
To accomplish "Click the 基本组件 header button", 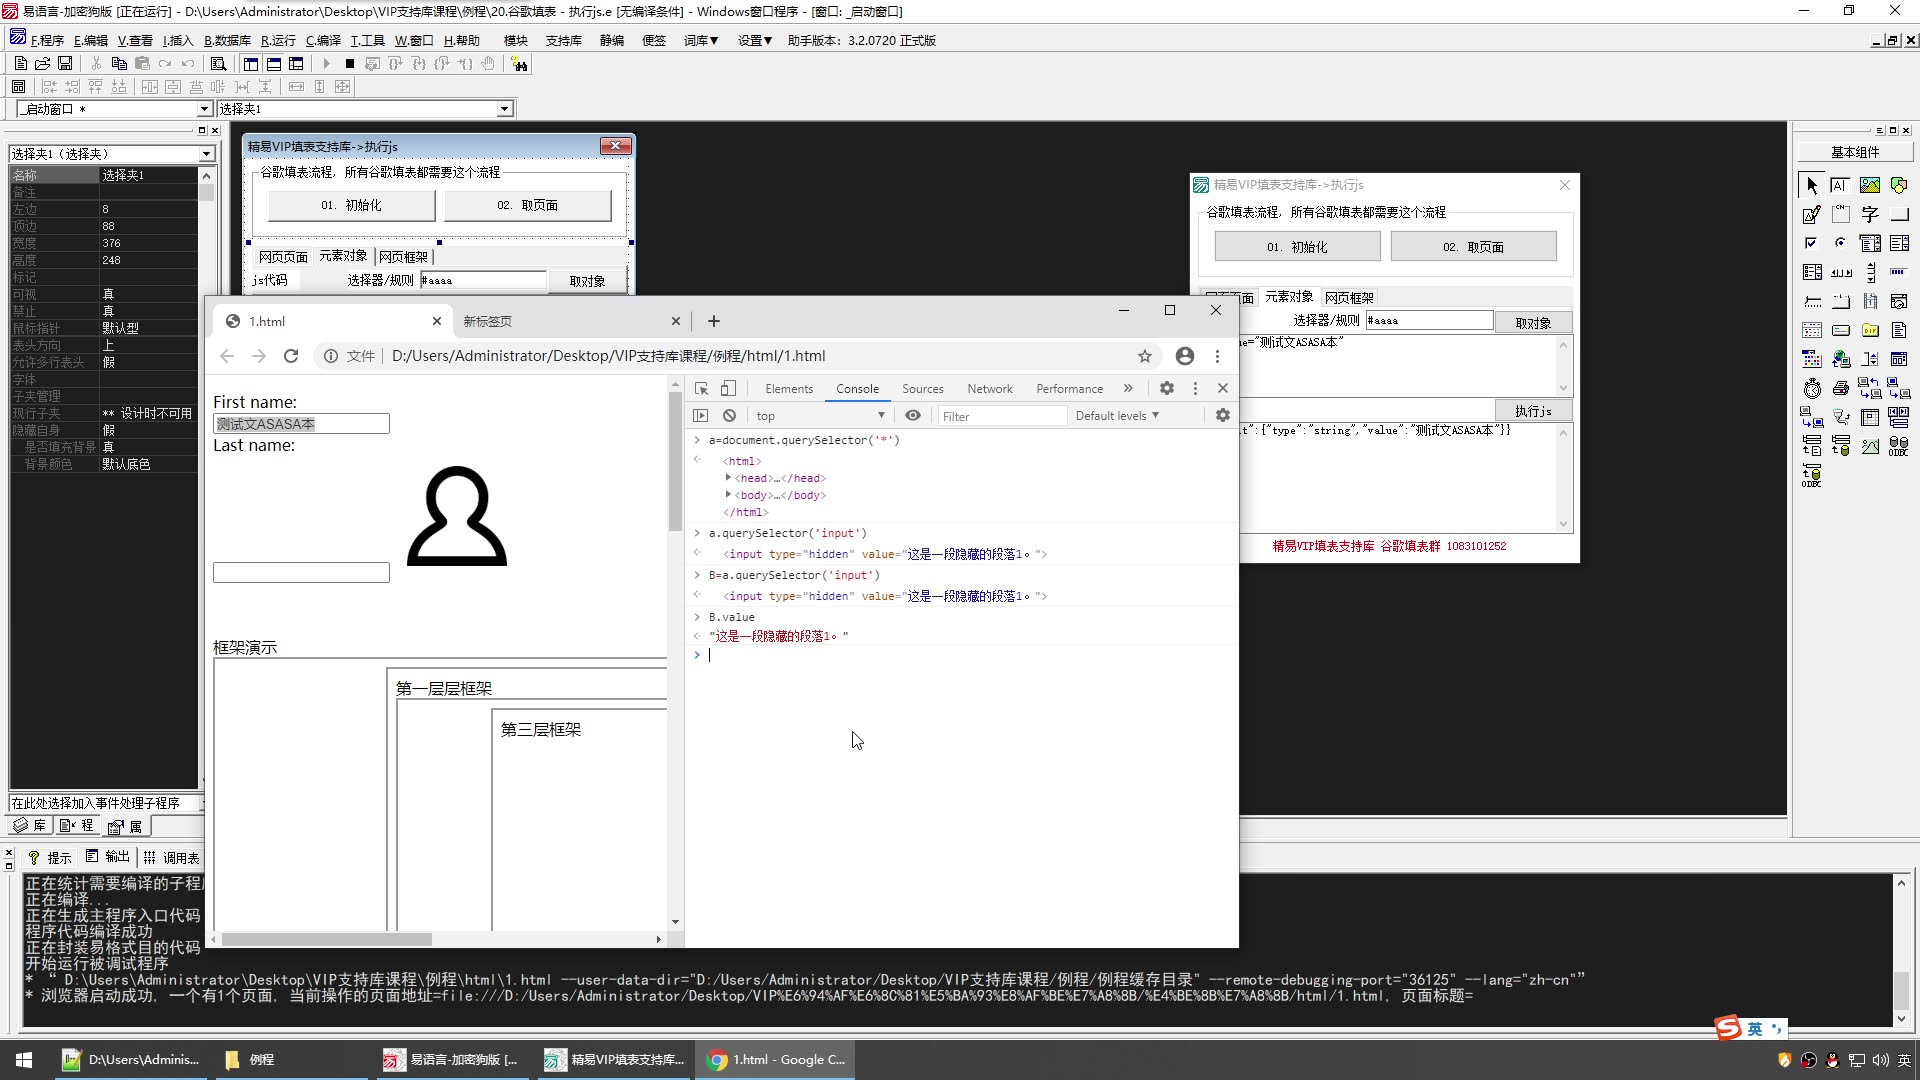I will [1855, 152].
